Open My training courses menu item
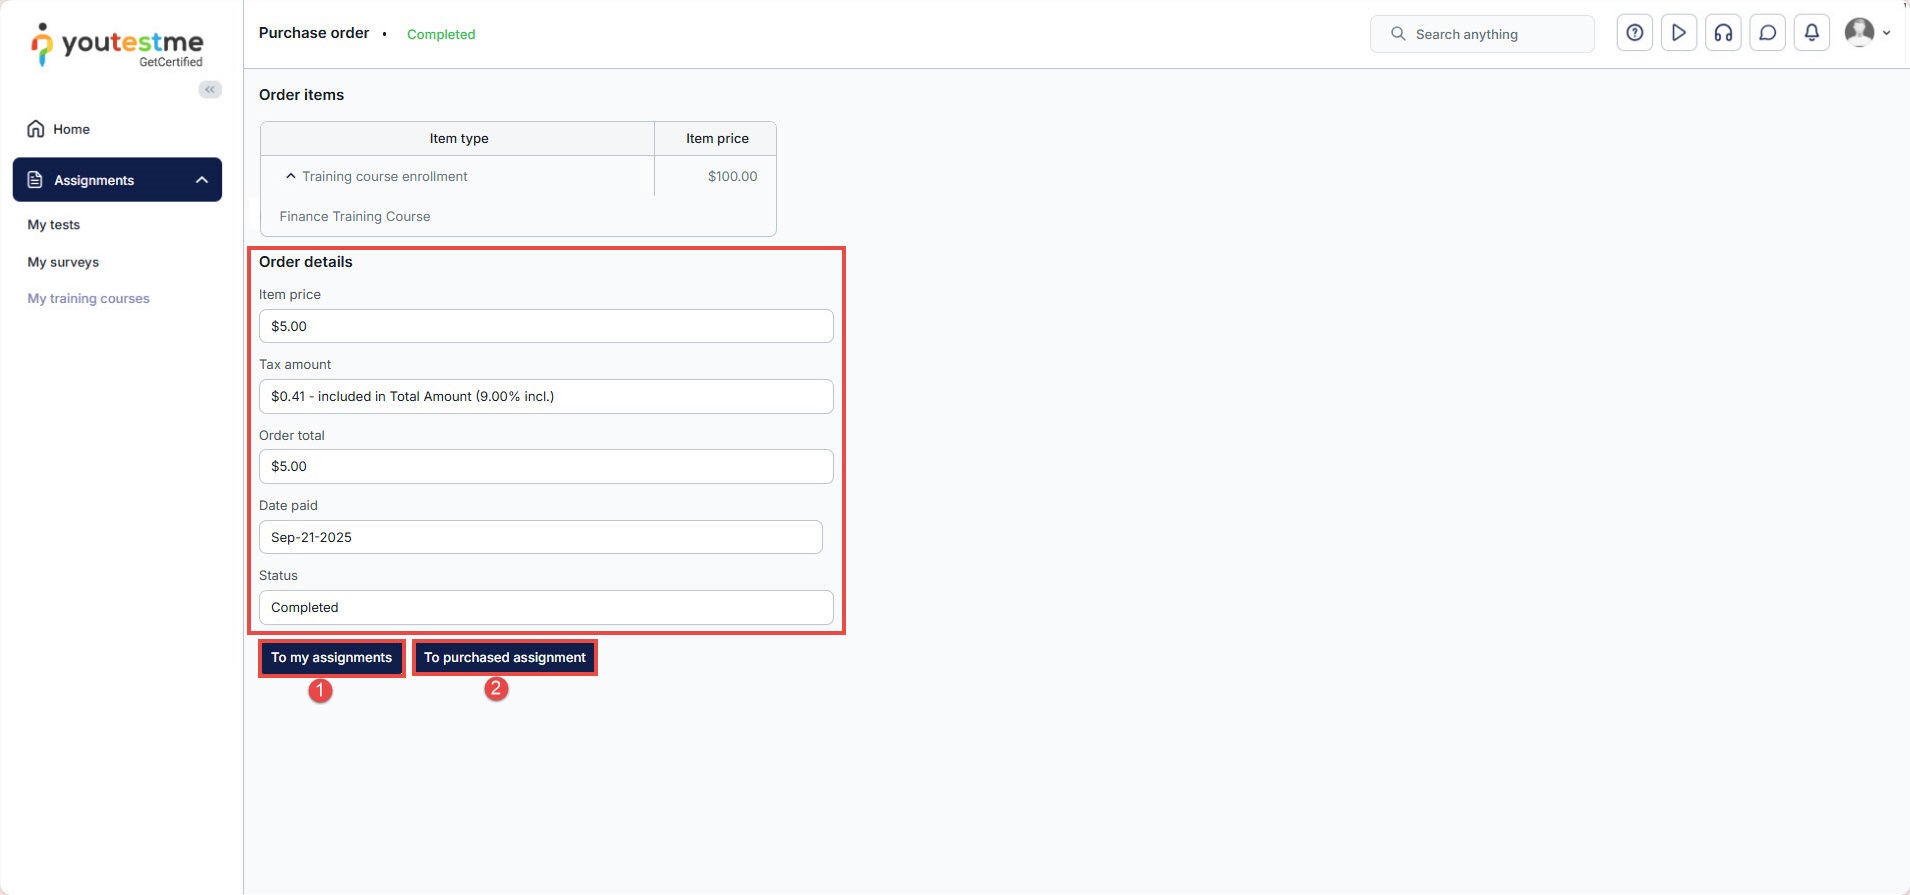1910x895 pixels. coord(88,298)
